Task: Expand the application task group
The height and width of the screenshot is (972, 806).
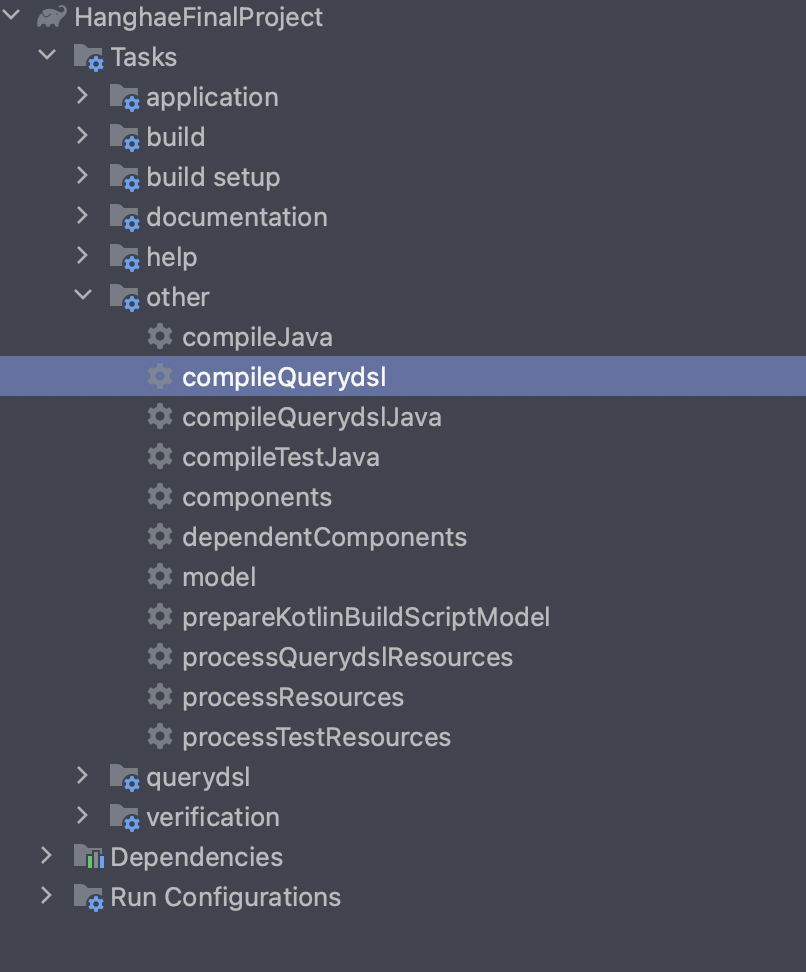Action: coord(82,95)
